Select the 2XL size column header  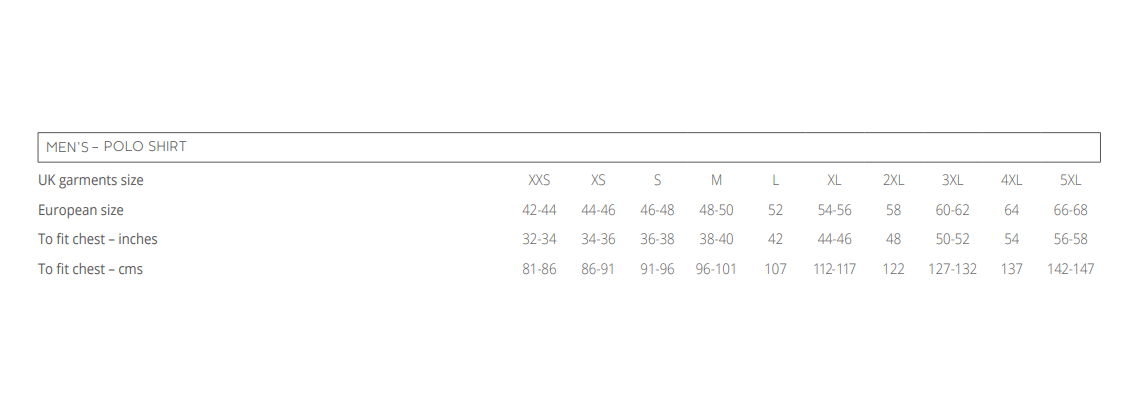coord(893,180)
